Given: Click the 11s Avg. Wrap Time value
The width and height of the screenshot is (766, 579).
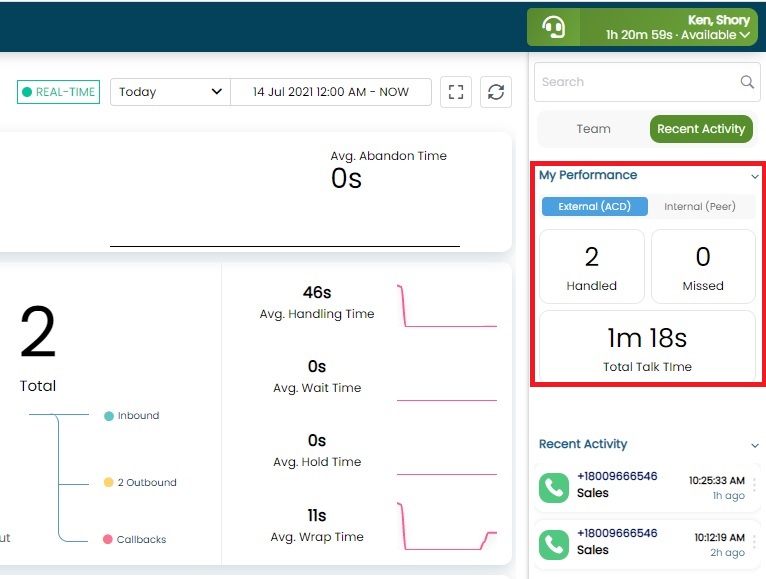Looking at the screenshot, I should [317, 515].
